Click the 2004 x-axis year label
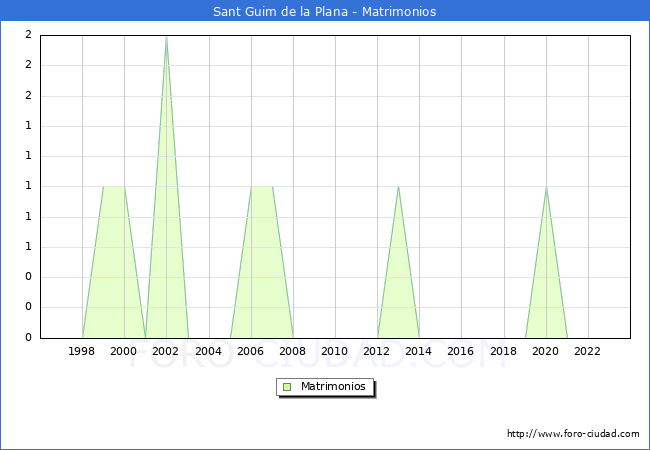The width and height of the screenshot is (650, 450). click(x=208, y=351)
